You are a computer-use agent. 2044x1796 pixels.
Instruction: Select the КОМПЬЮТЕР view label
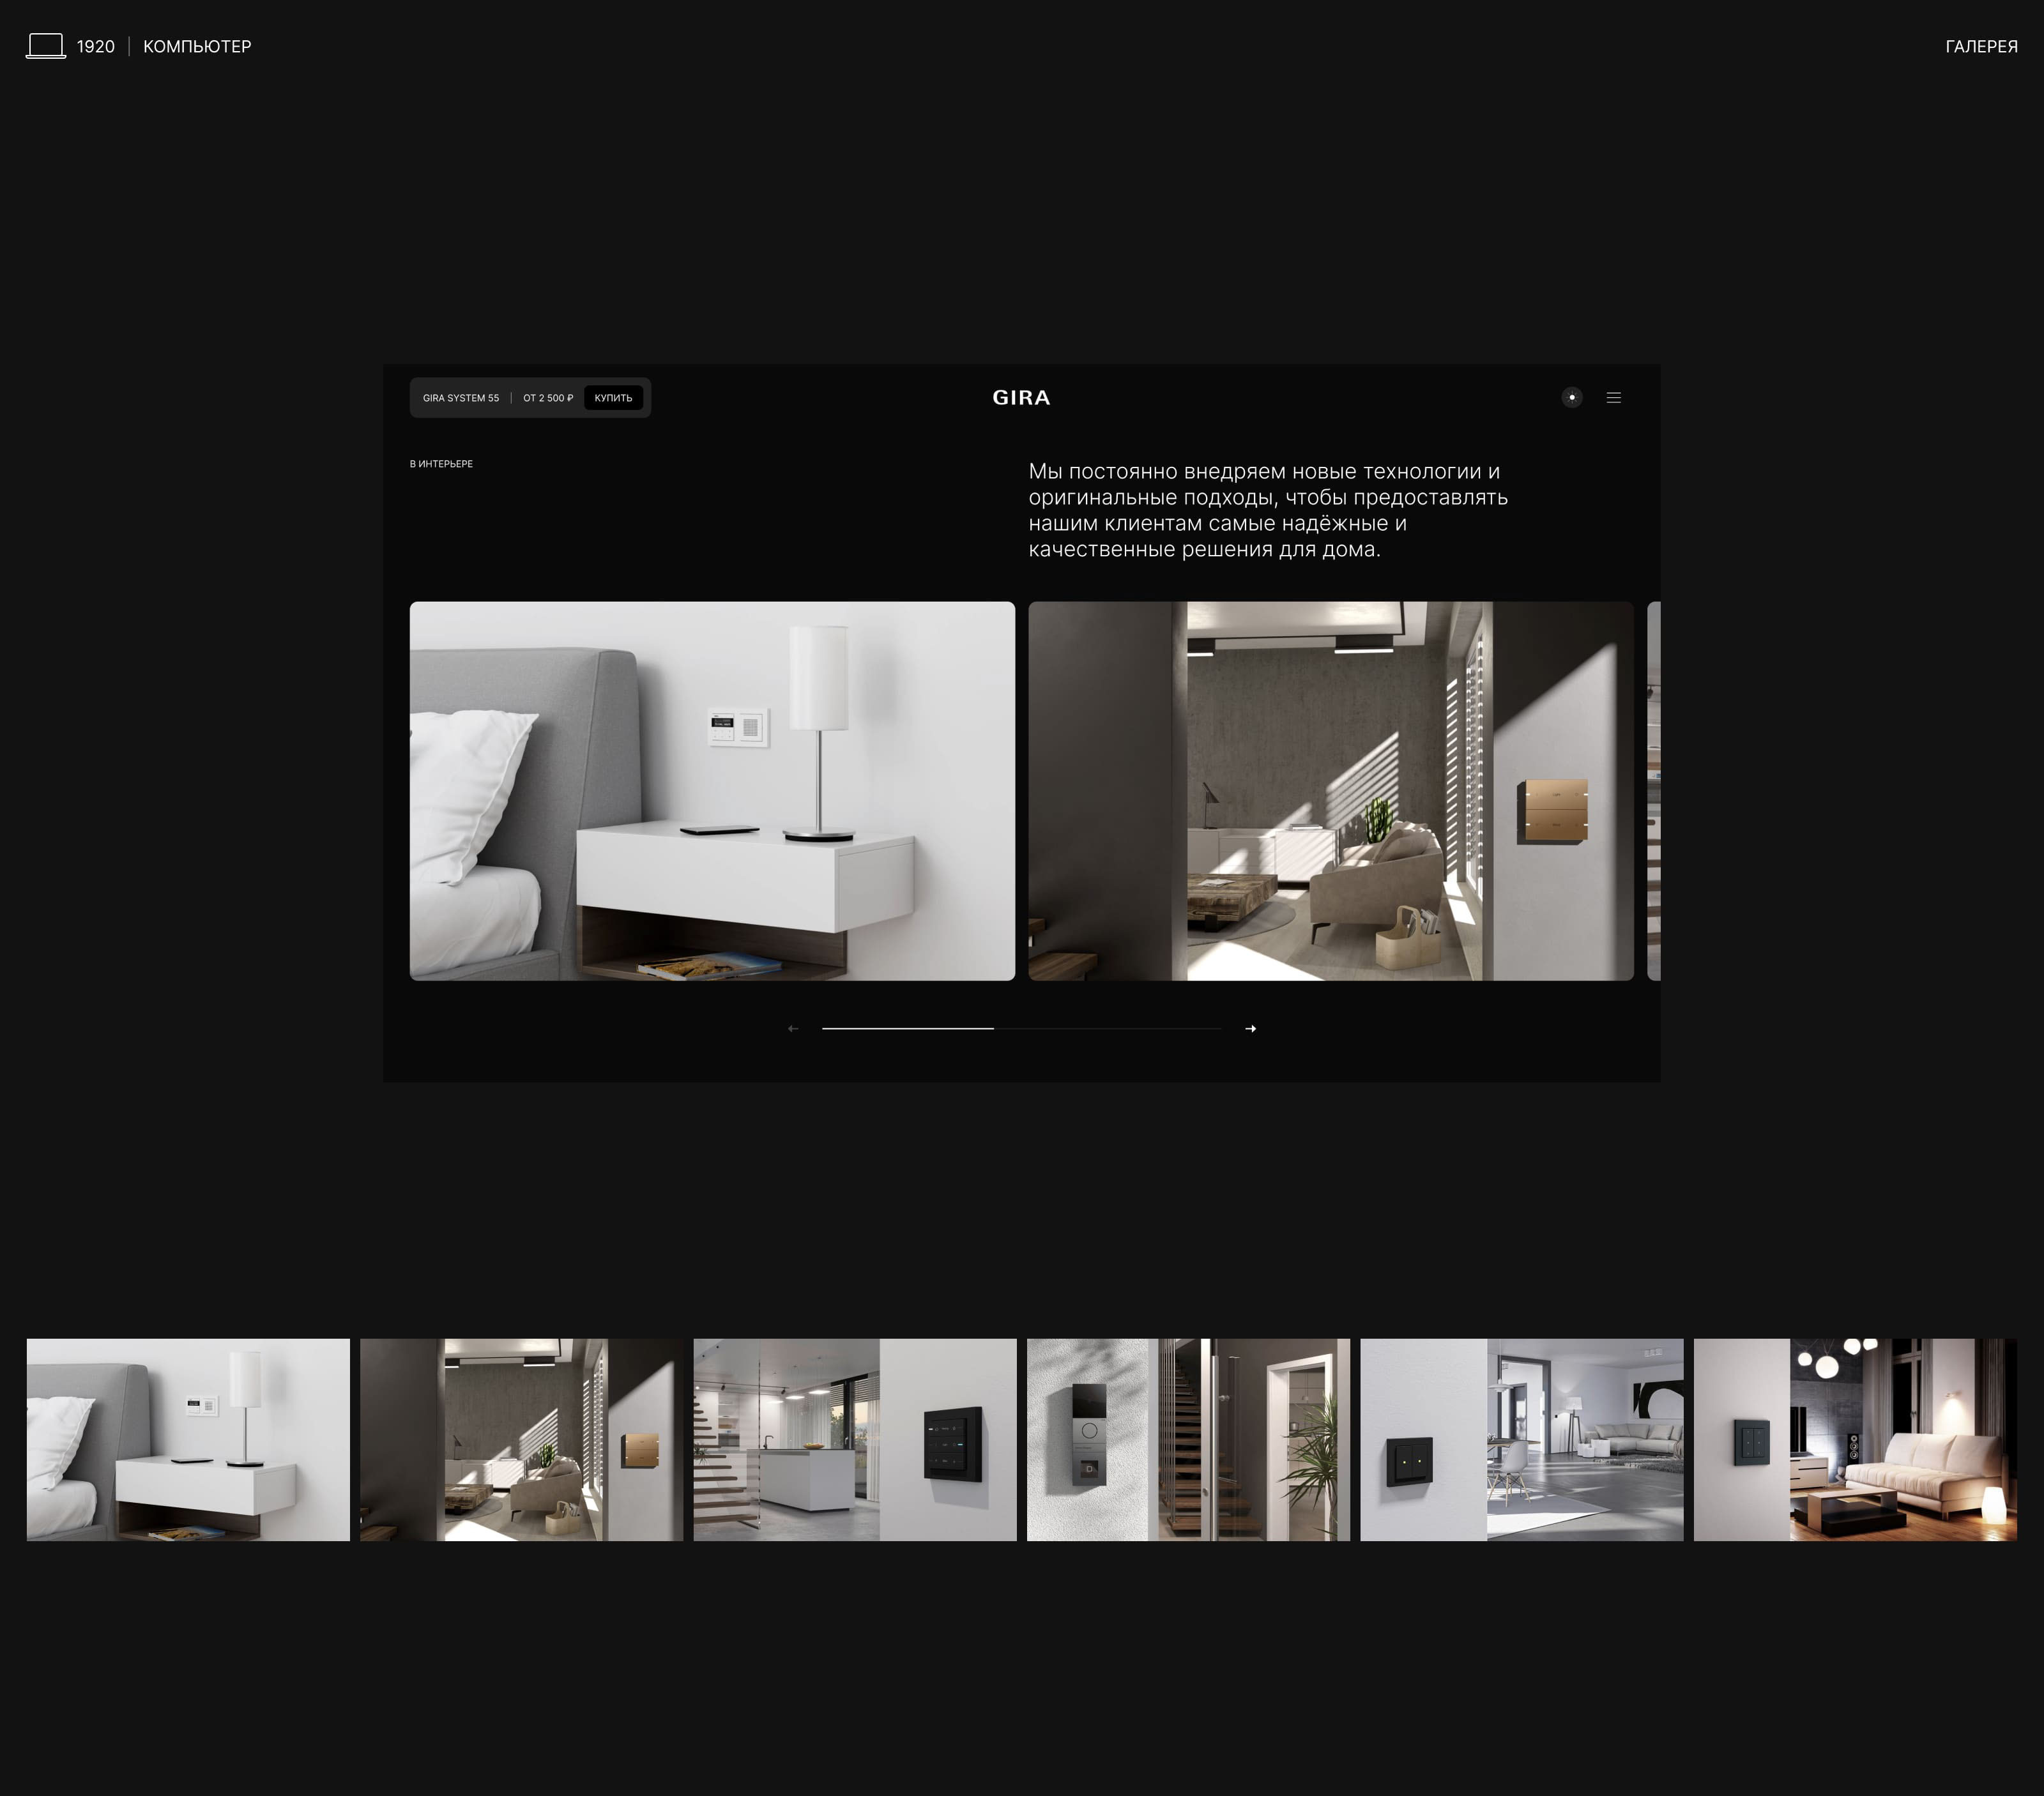197,46
